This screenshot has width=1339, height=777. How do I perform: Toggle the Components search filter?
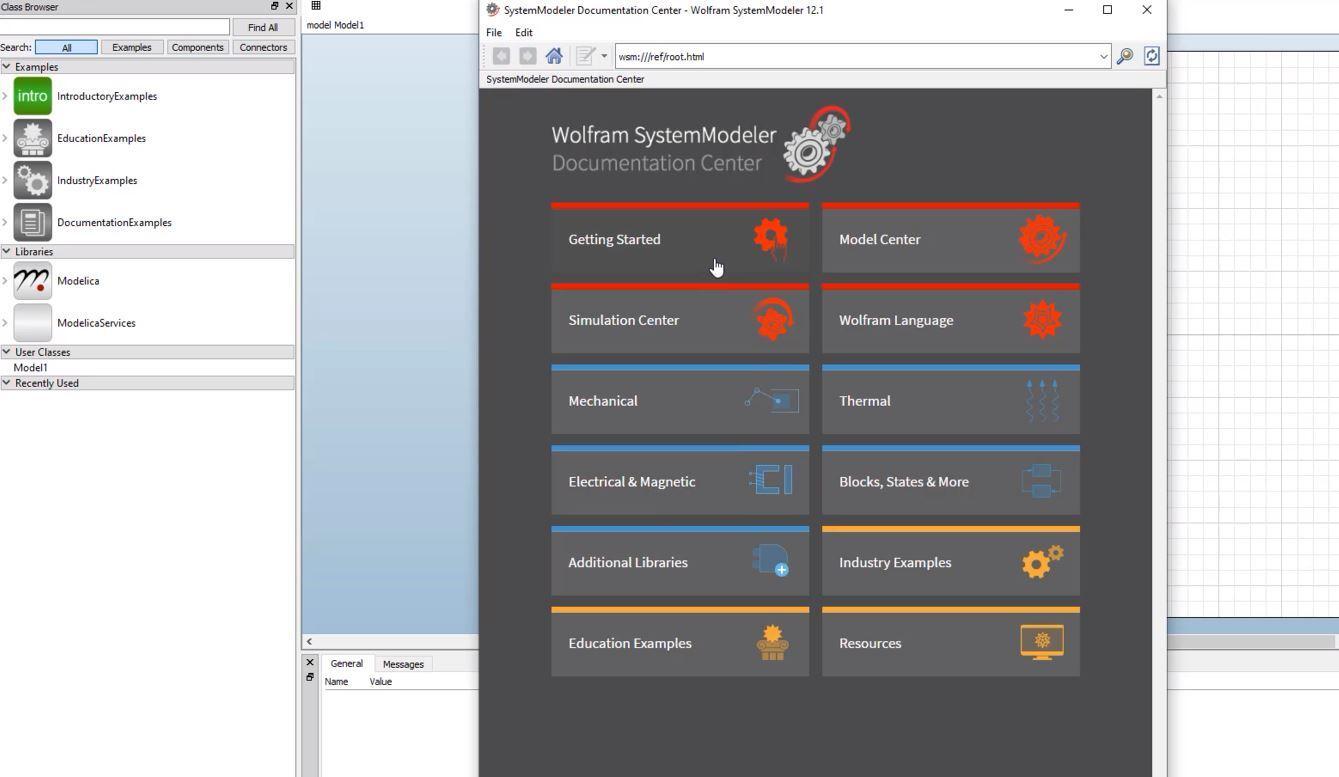coord(197,46)
